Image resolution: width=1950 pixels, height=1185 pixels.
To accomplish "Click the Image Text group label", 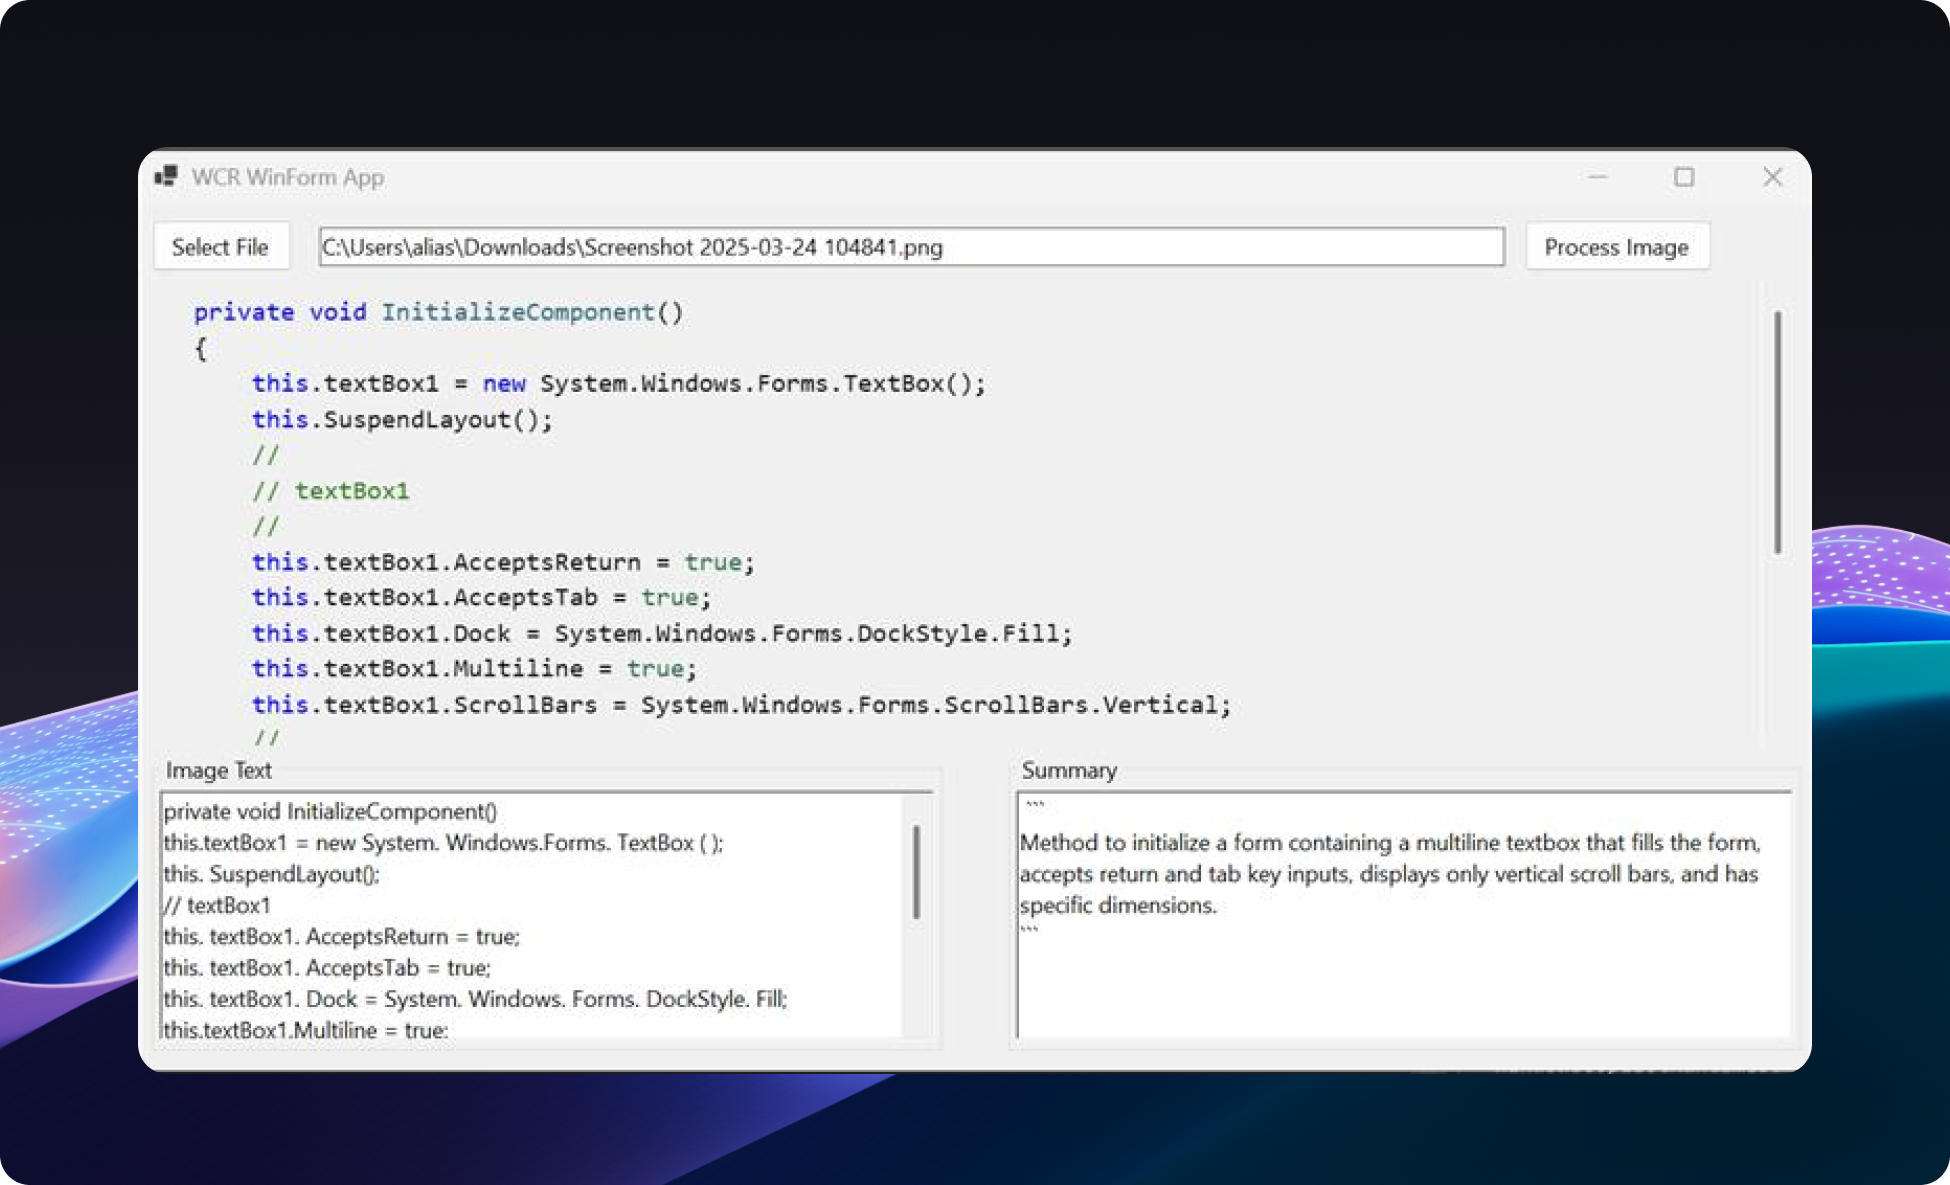I will coord(218,770).
